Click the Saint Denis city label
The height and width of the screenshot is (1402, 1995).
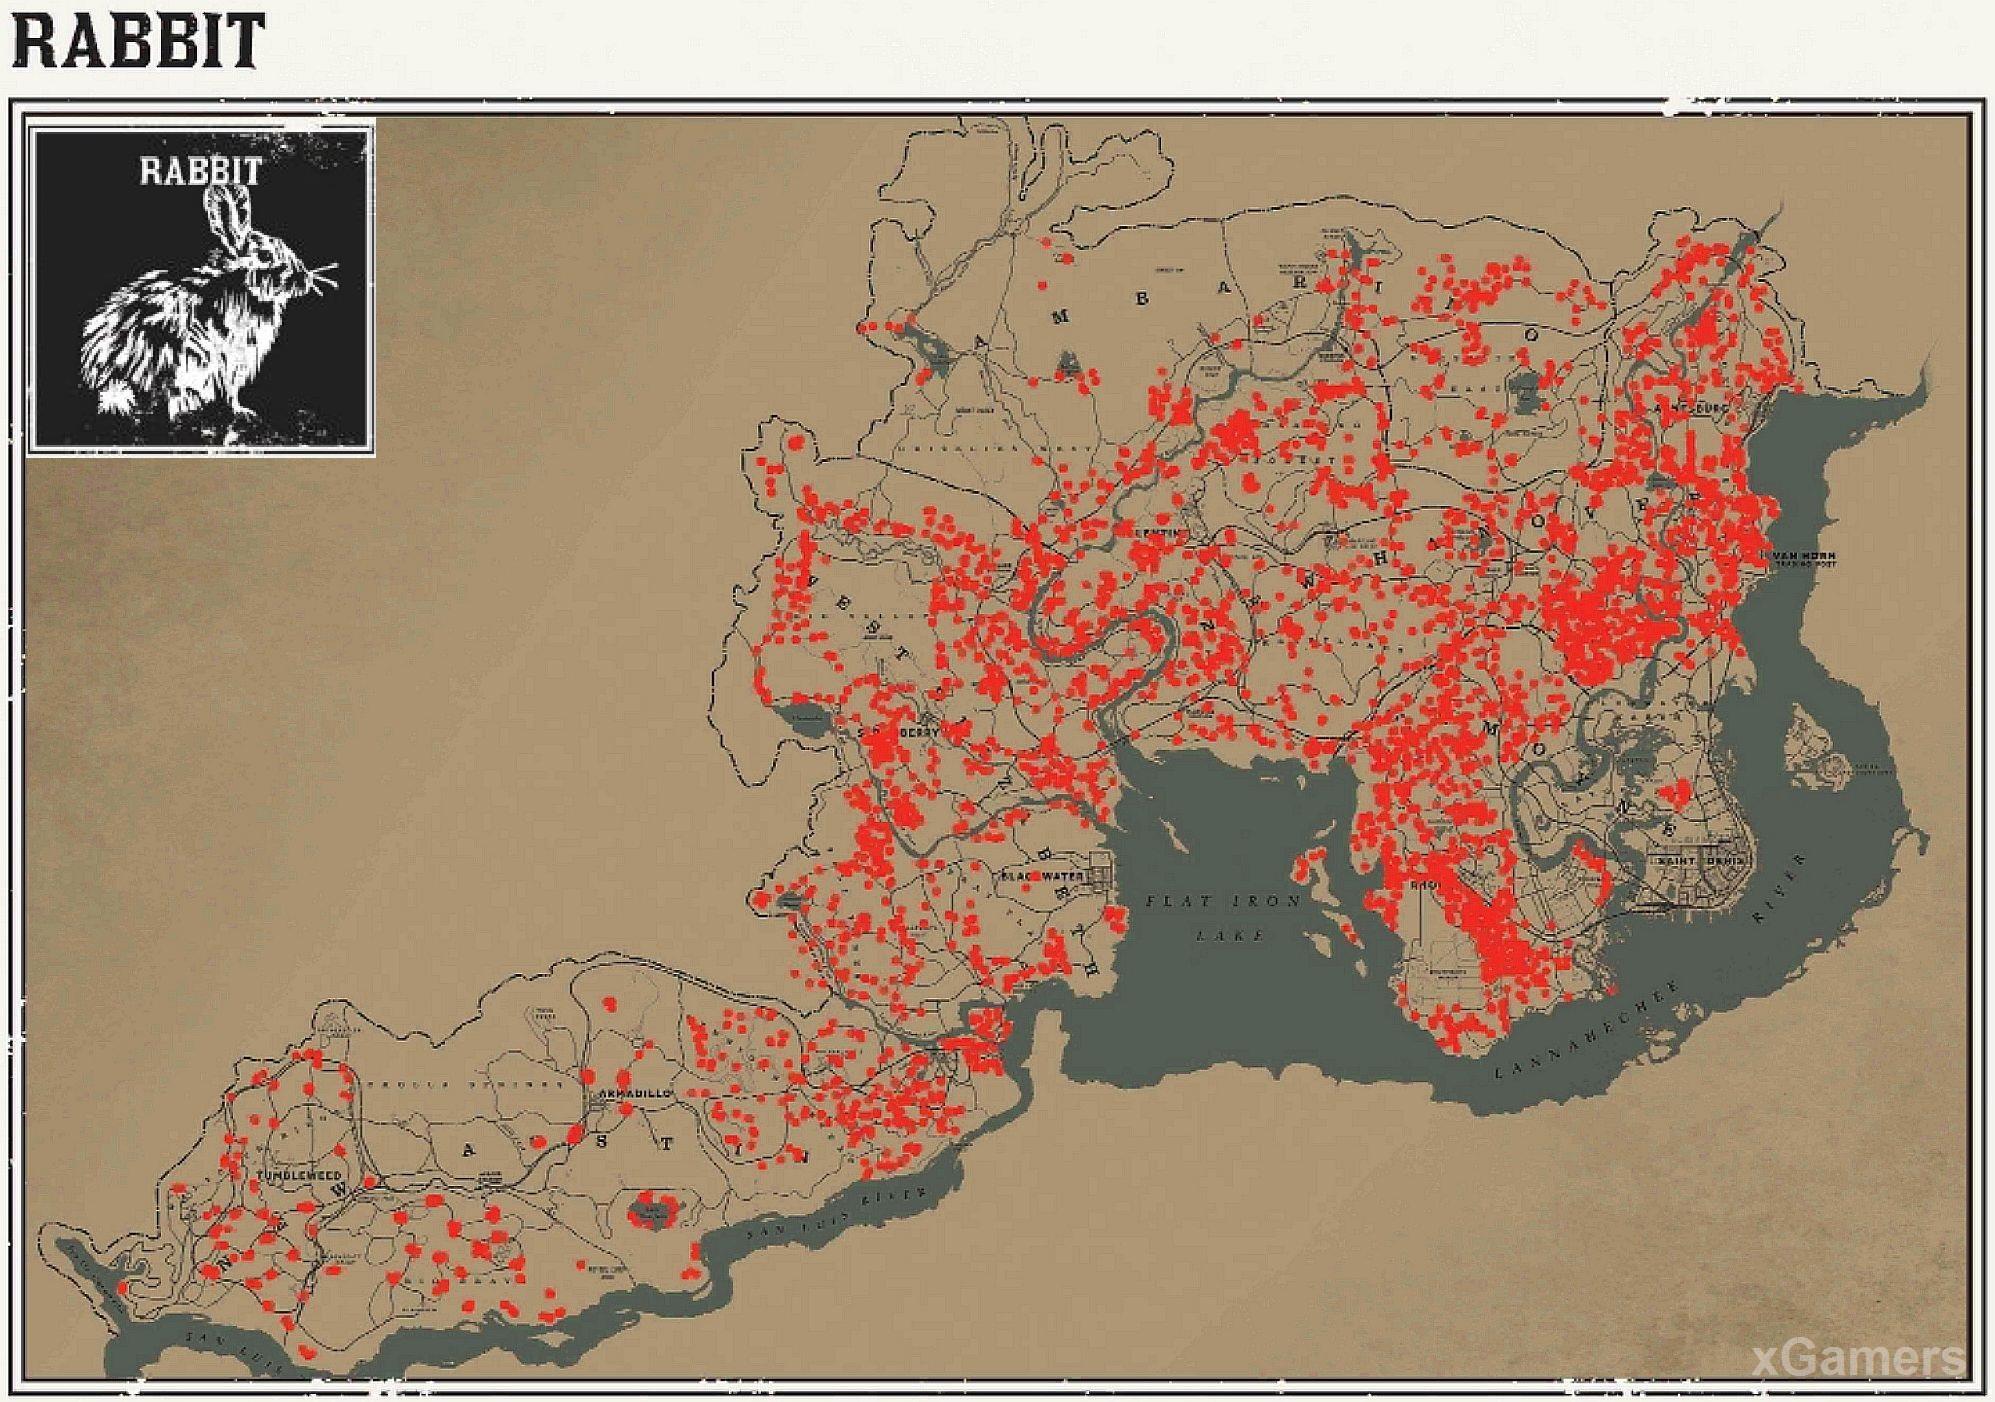pyautogui.click(x=1700, y=860)
